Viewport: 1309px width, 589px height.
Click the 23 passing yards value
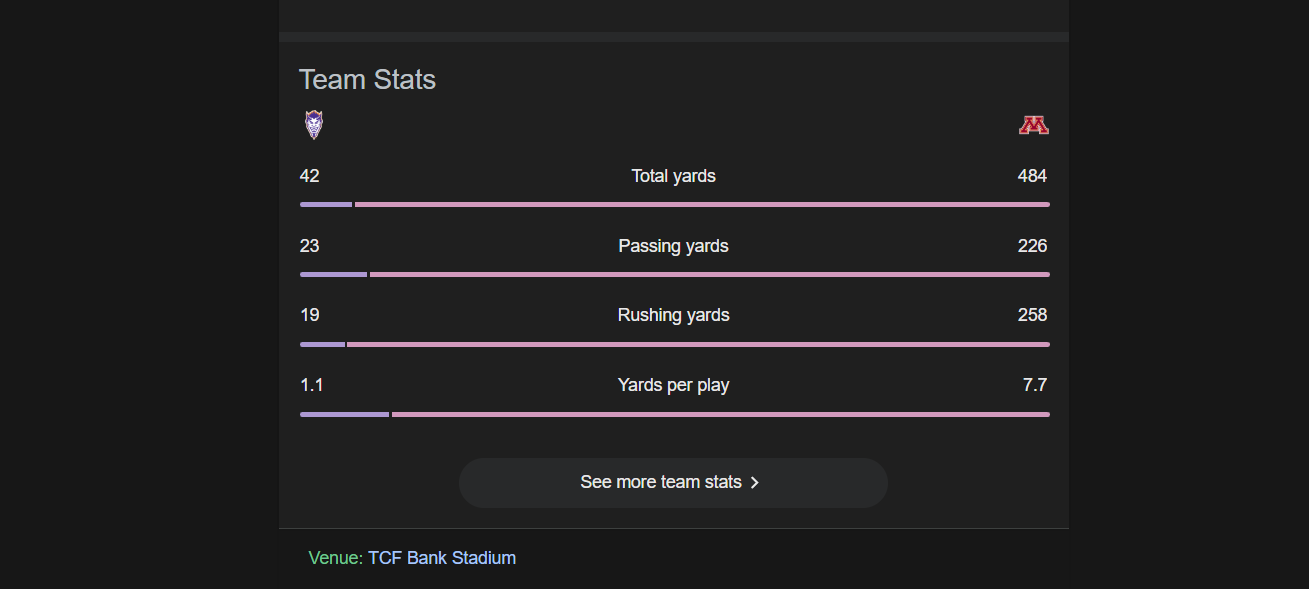310,246
